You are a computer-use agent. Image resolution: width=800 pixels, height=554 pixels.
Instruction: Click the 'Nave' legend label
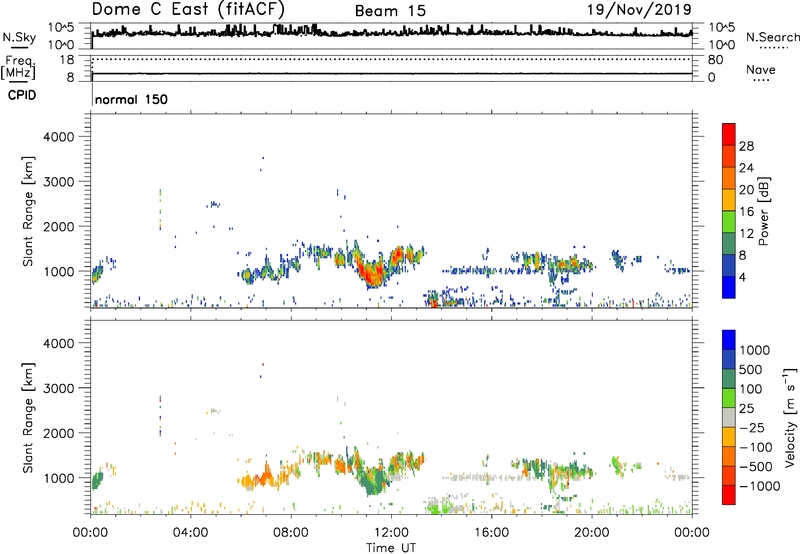pyautogui.click(x=761, y=69)
